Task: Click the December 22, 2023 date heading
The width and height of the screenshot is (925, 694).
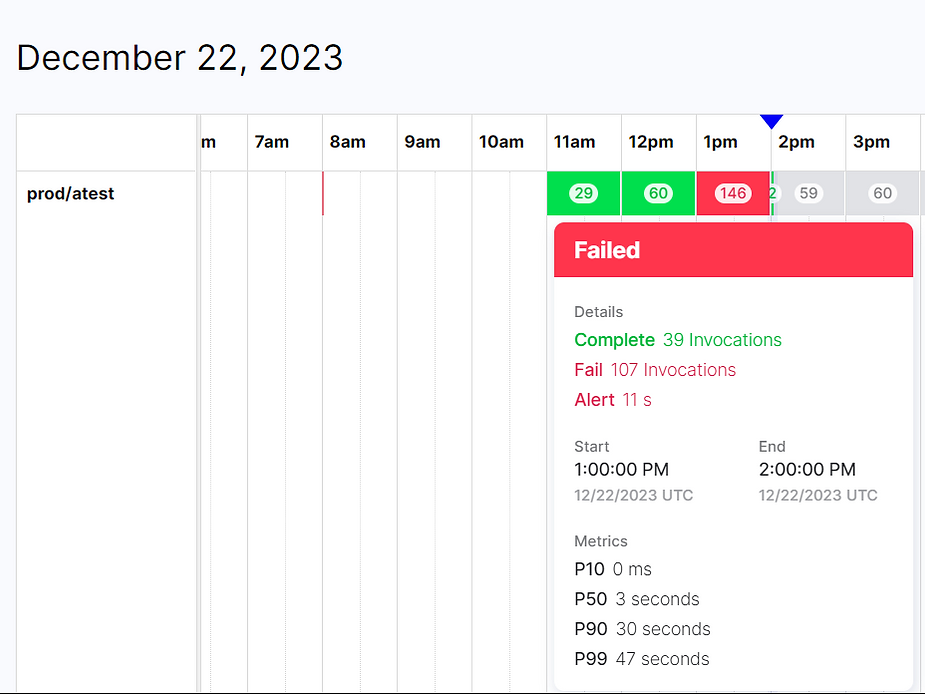Action: point(180,58)
